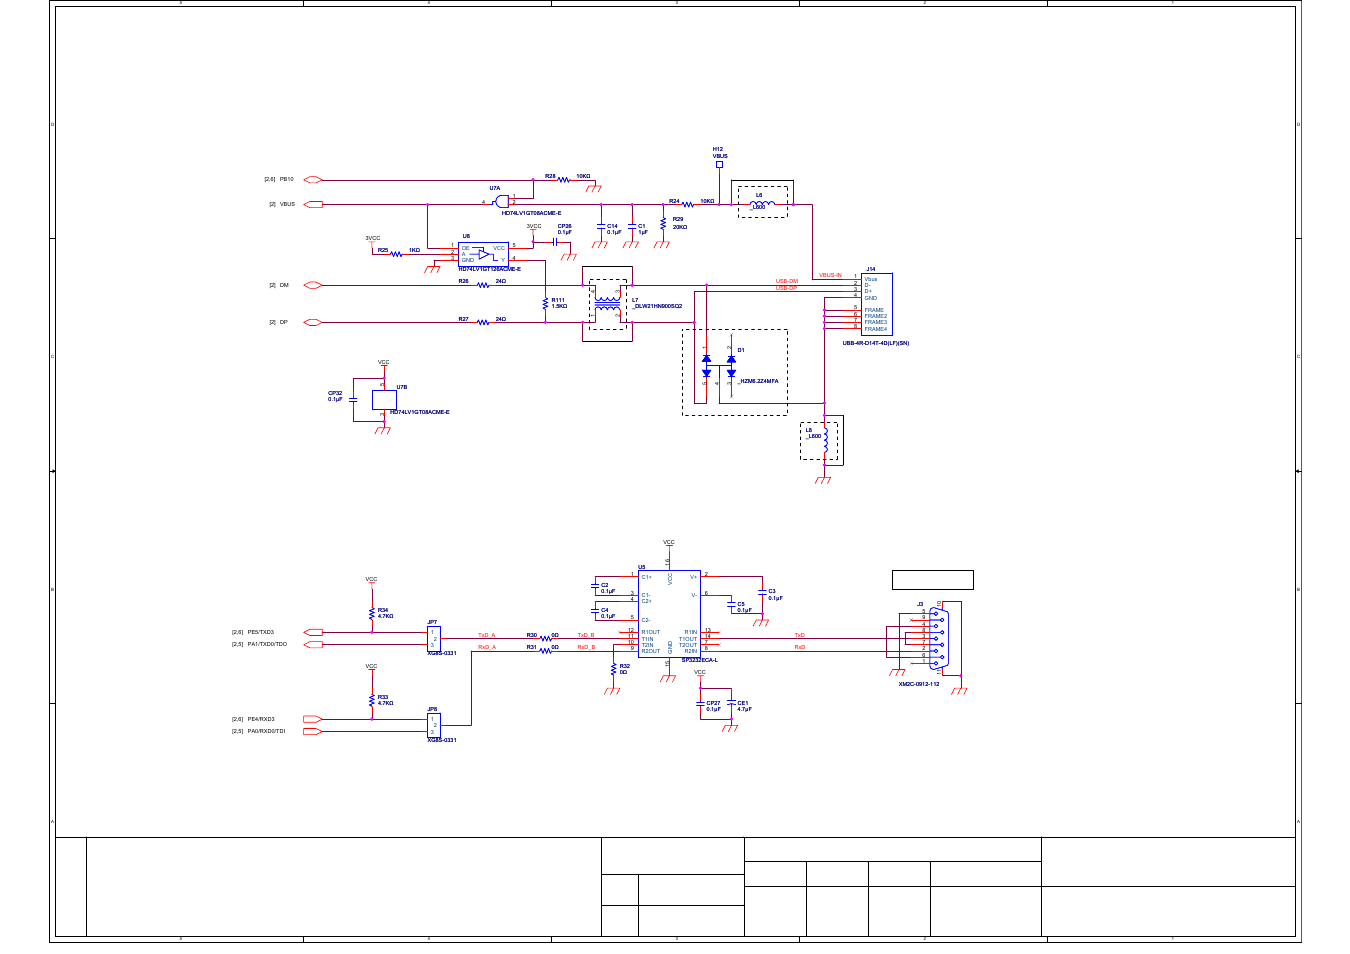Select the PA1/TXD0/TDO port symbol
This screenshot has height=954, width=1350.
[x=313, y=644]
